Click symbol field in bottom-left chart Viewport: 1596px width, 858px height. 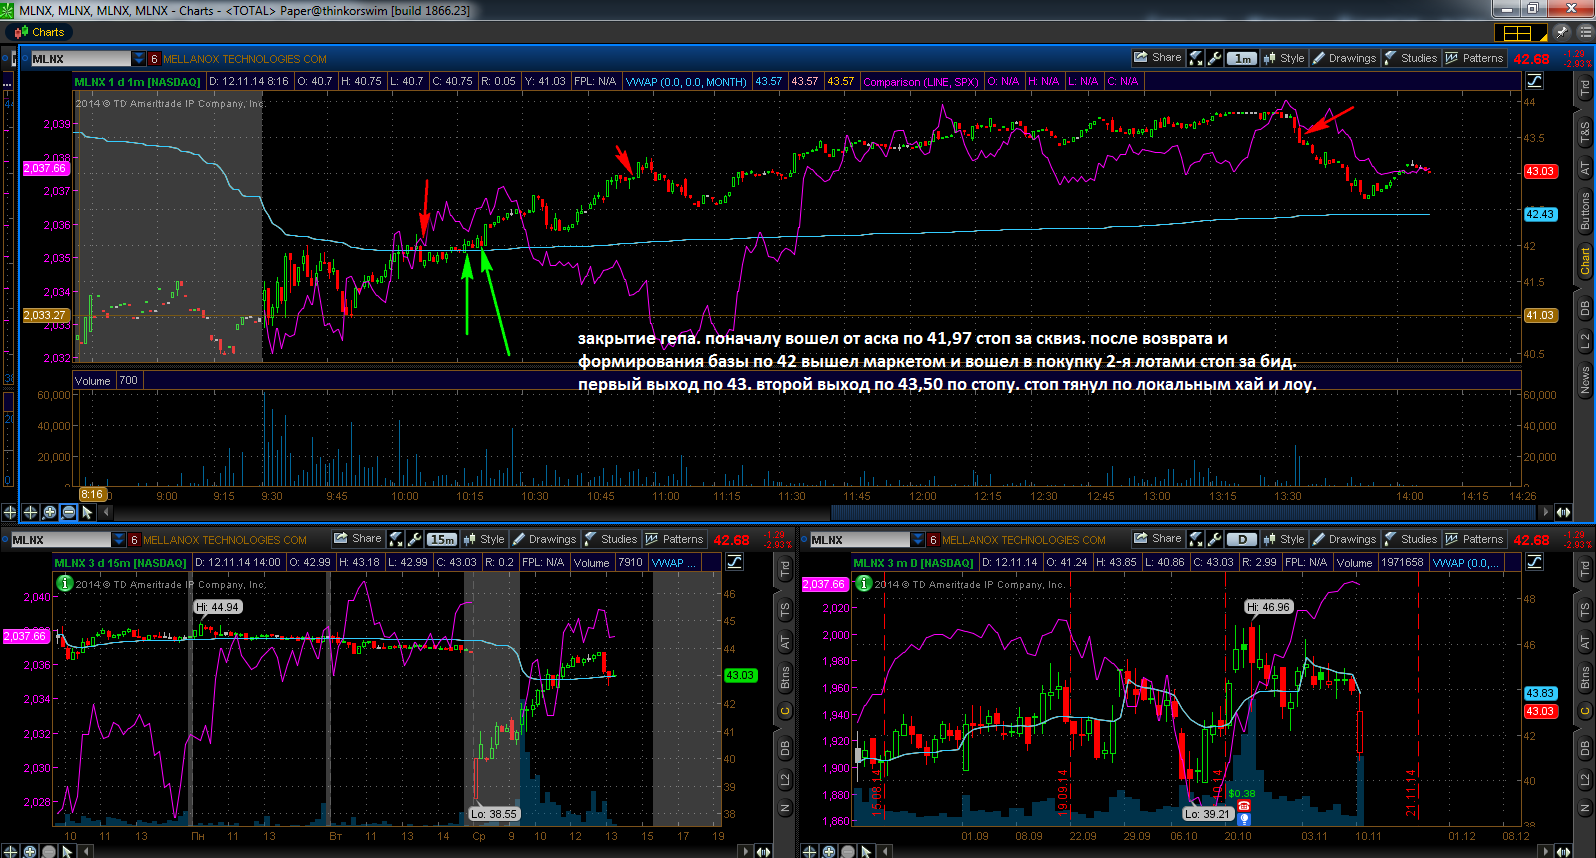click(x=60, y=540)
